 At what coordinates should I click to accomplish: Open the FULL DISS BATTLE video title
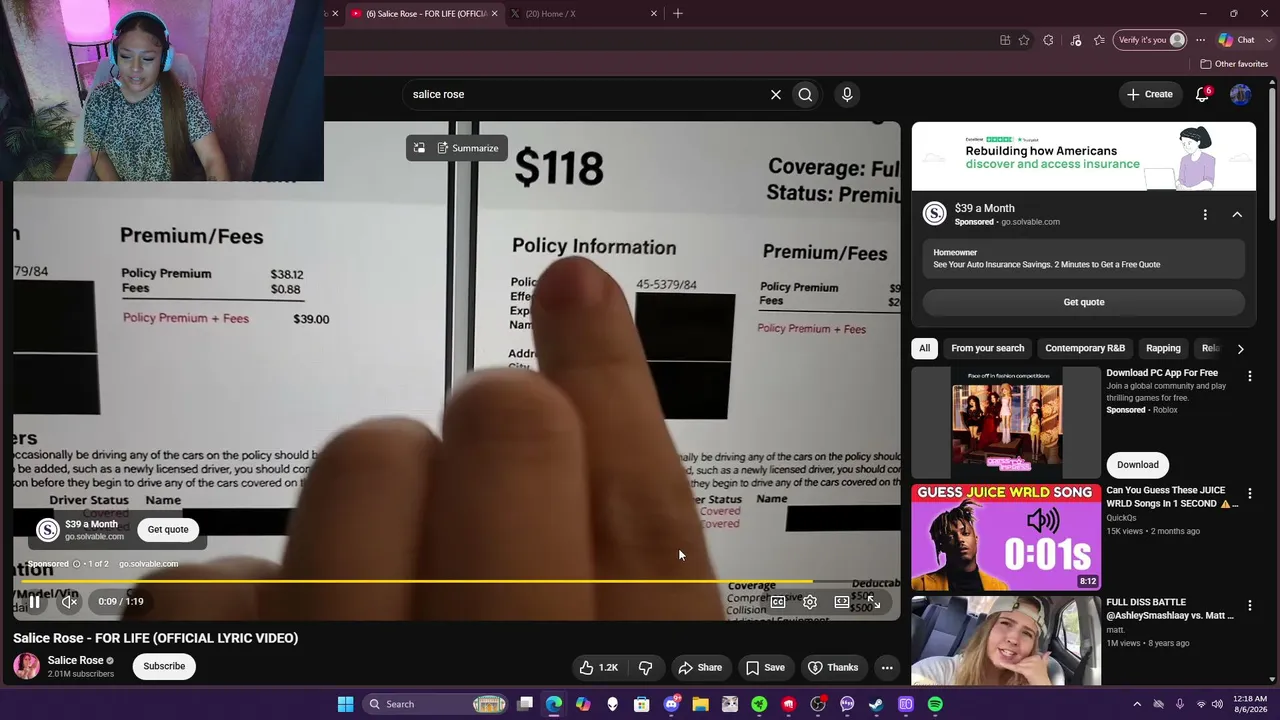point(1170,609)
